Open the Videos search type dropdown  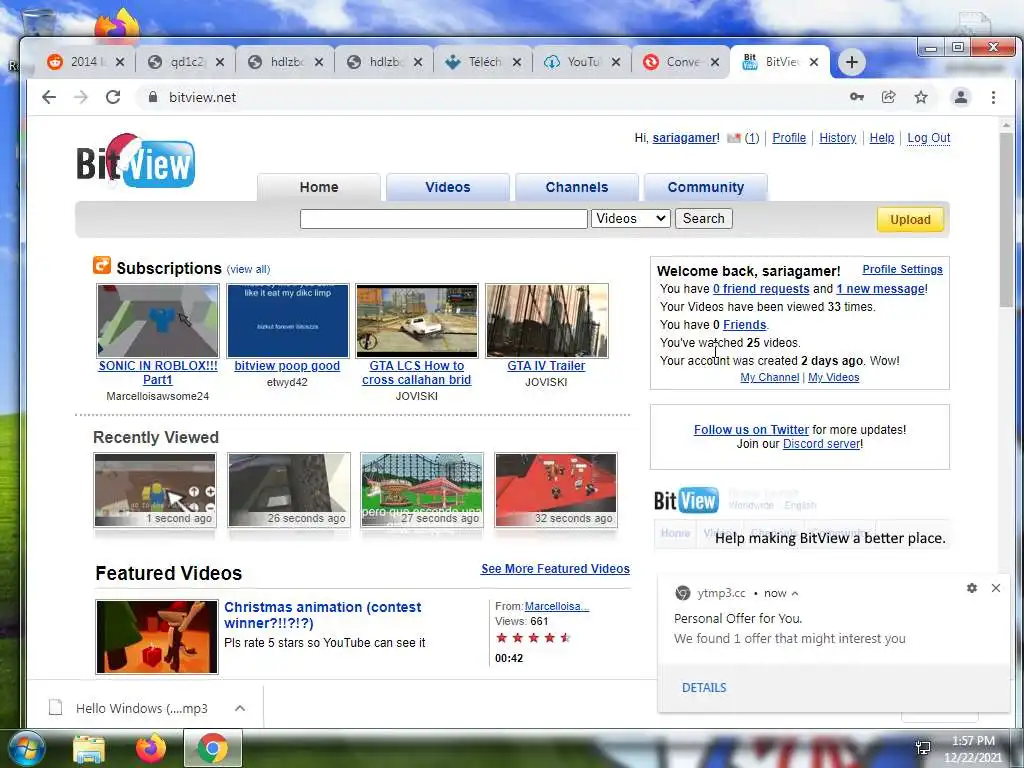[x=631, y=218]
